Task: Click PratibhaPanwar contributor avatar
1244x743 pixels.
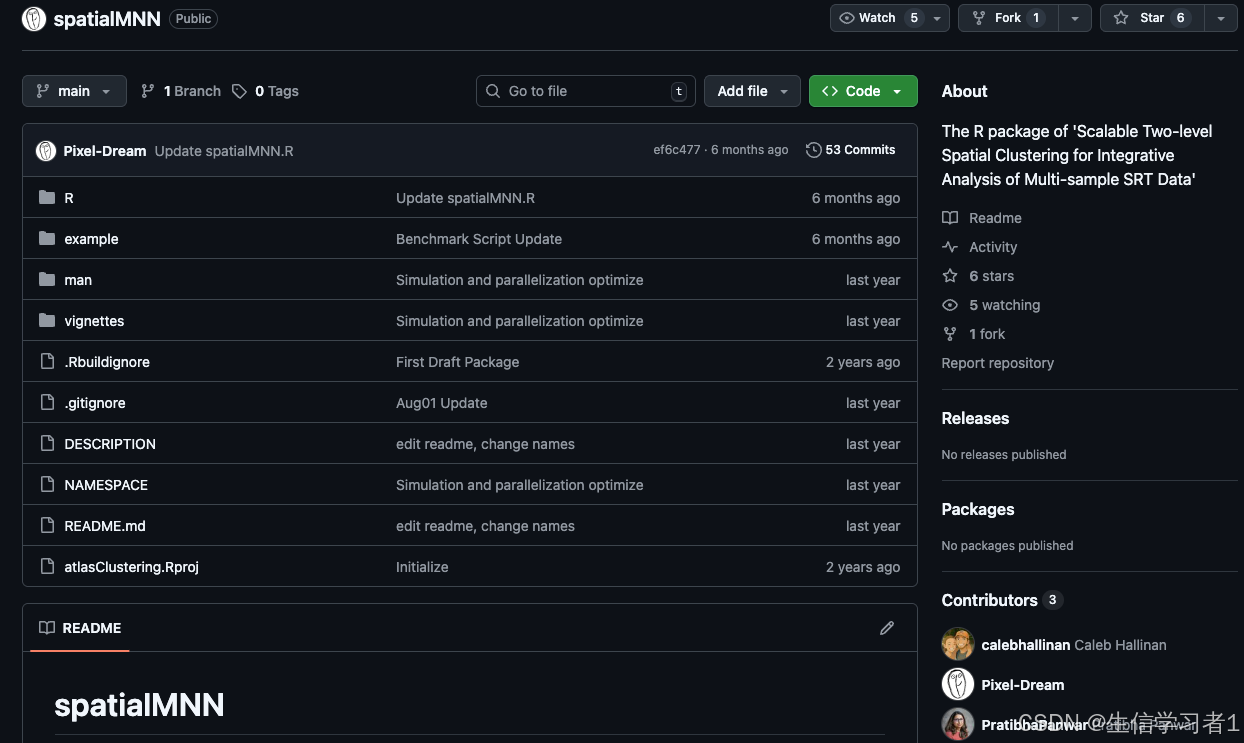Action: click(958, 724)
